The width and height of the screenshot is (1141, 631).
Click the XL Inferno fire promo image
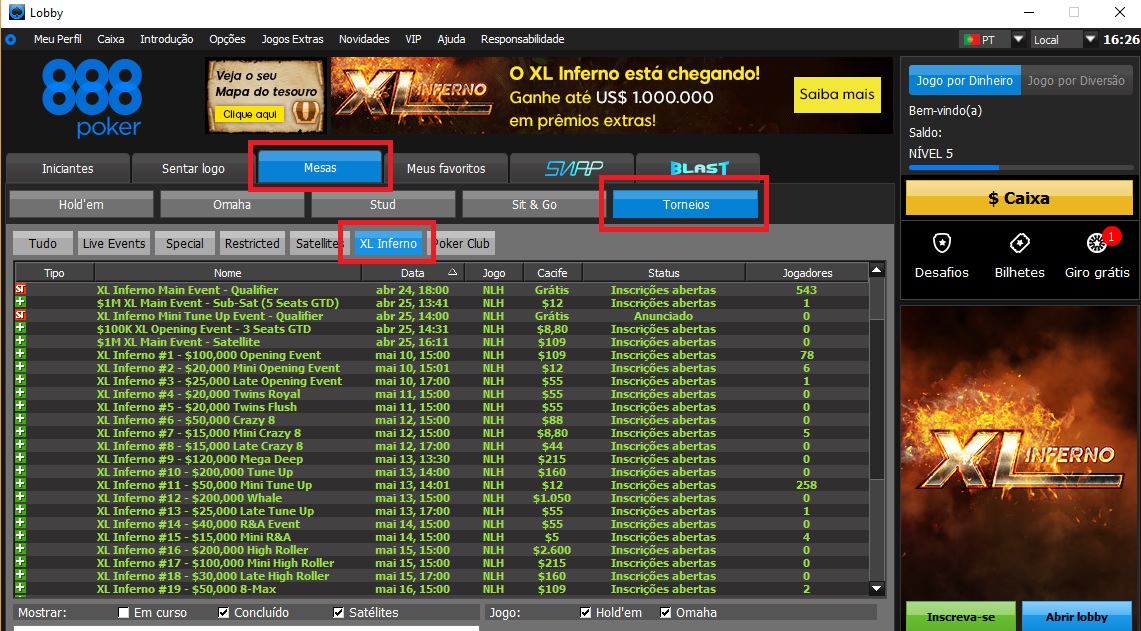(1019, 451)
